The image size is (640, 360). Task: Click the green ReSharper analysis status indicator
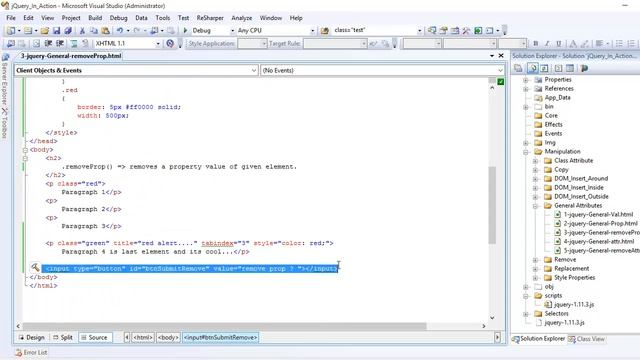[x=500, y=82]
